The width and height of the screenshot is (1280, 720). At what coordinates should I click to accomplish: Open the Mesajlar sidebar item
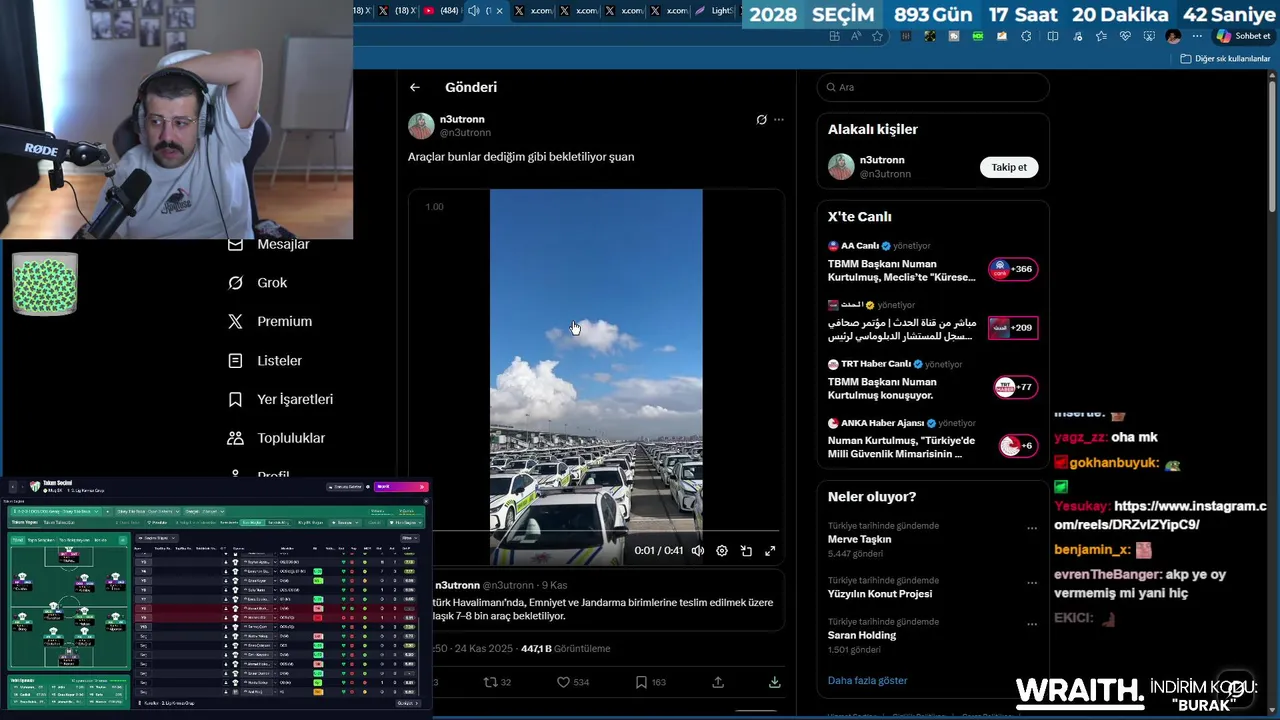click(x=270, y=245)
